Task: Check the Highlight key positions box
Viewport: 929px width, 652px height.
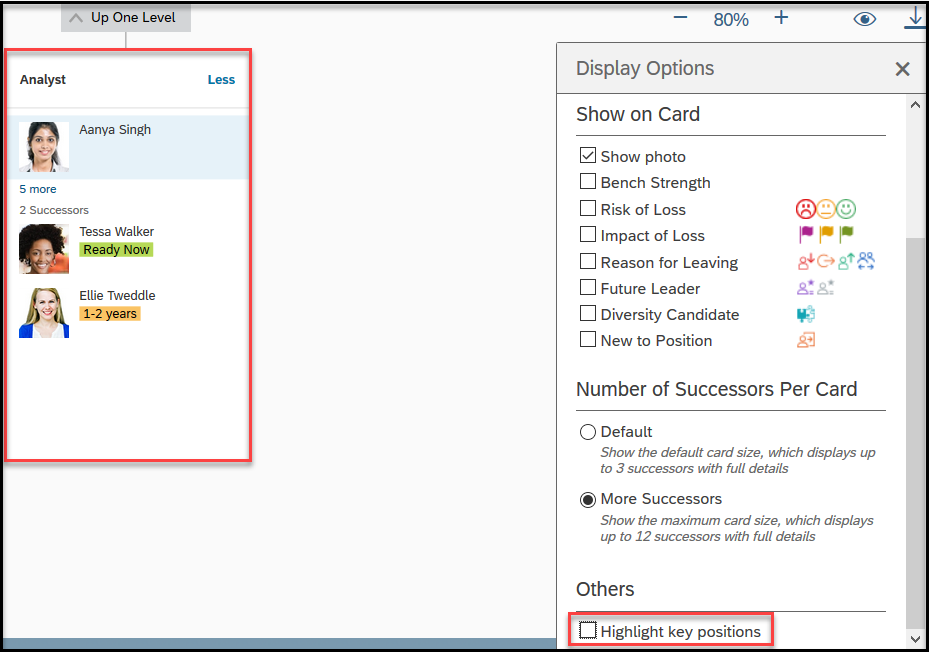Action: pos(588,630)
